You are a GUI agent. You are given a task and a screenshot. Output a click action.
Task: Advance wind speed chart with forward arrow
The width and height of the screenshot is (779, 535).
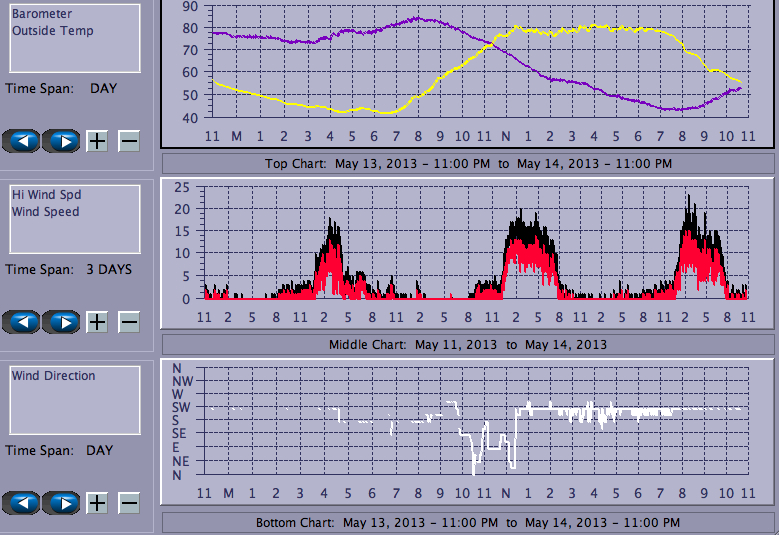pyautogui.click(x=62, y=322)
